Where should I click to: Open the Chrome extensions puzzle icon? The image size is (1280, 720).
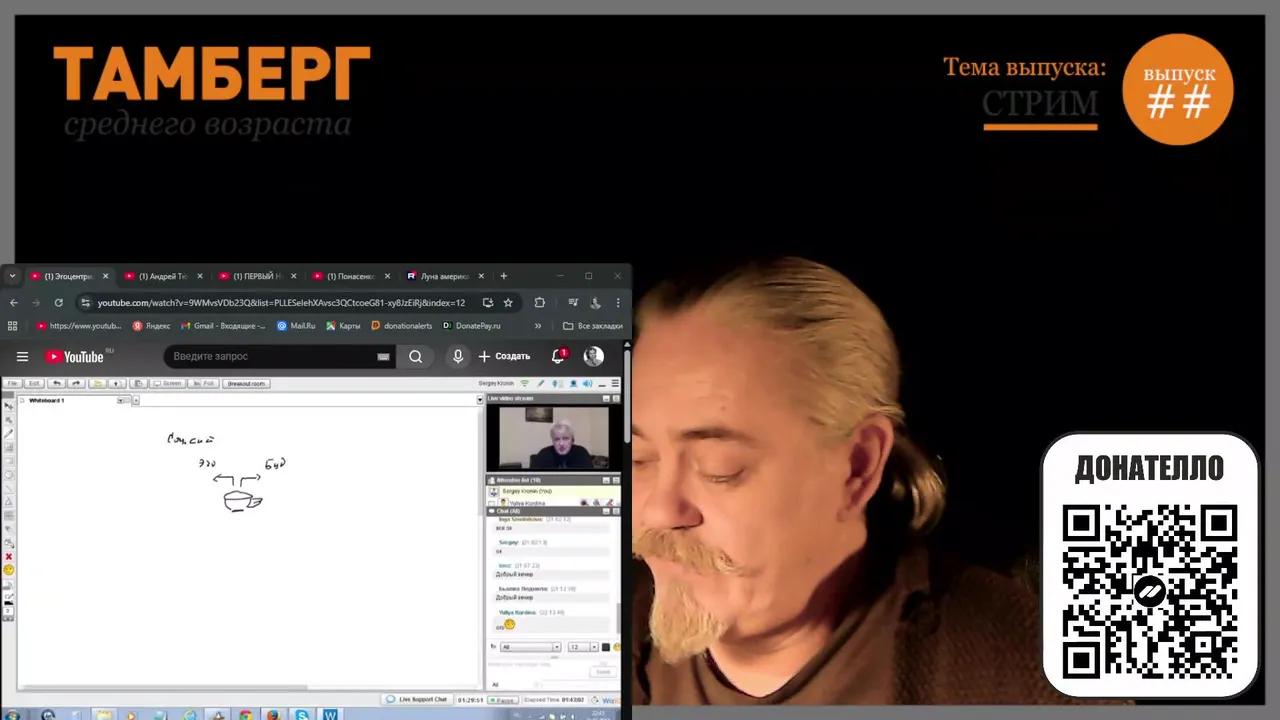pos(540,302)
